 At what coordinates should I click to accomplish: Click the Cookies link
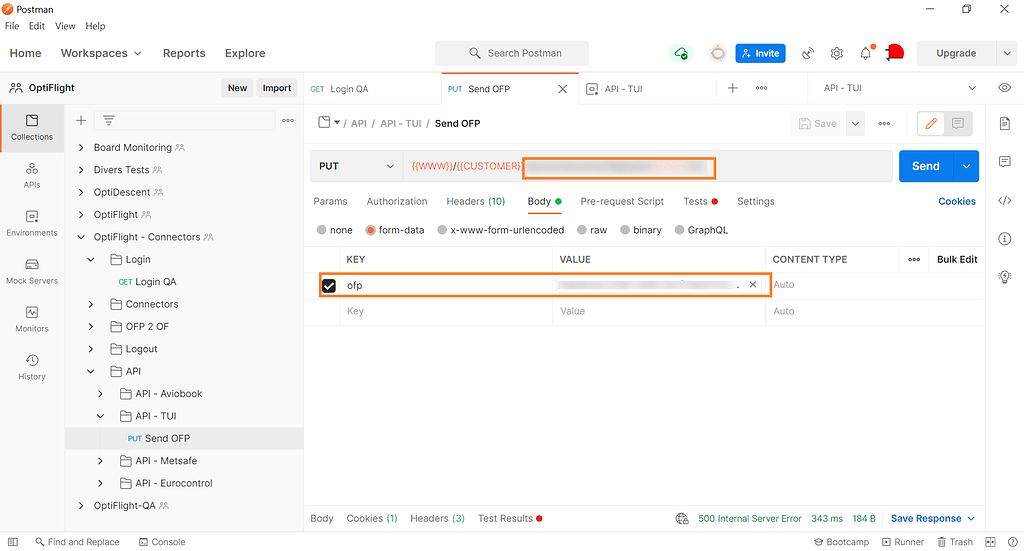[x=956, y=201]
